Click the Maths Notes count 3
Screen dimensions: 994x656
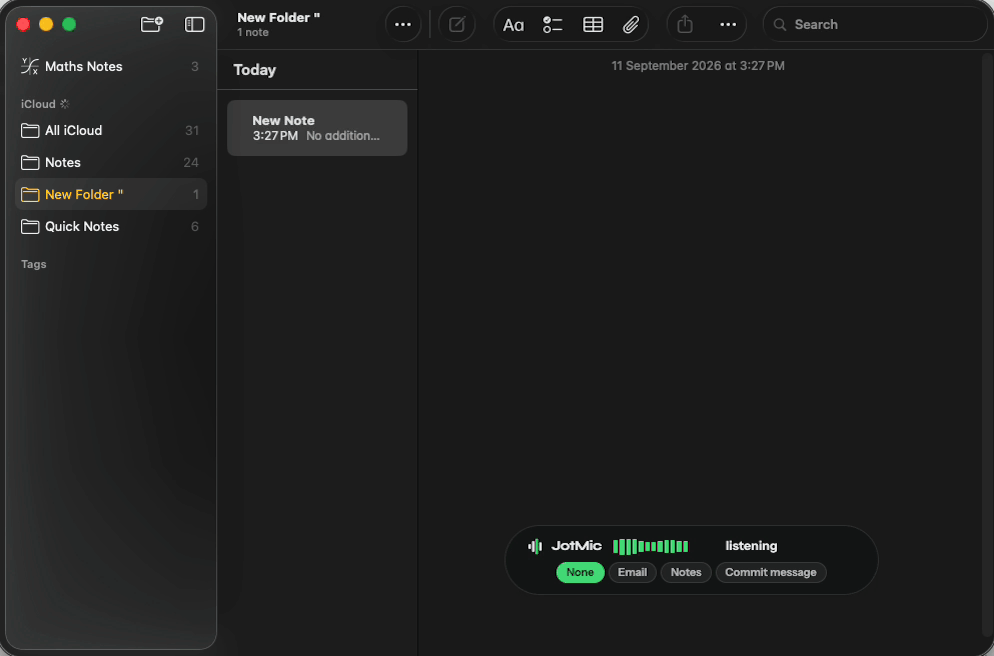195,67
